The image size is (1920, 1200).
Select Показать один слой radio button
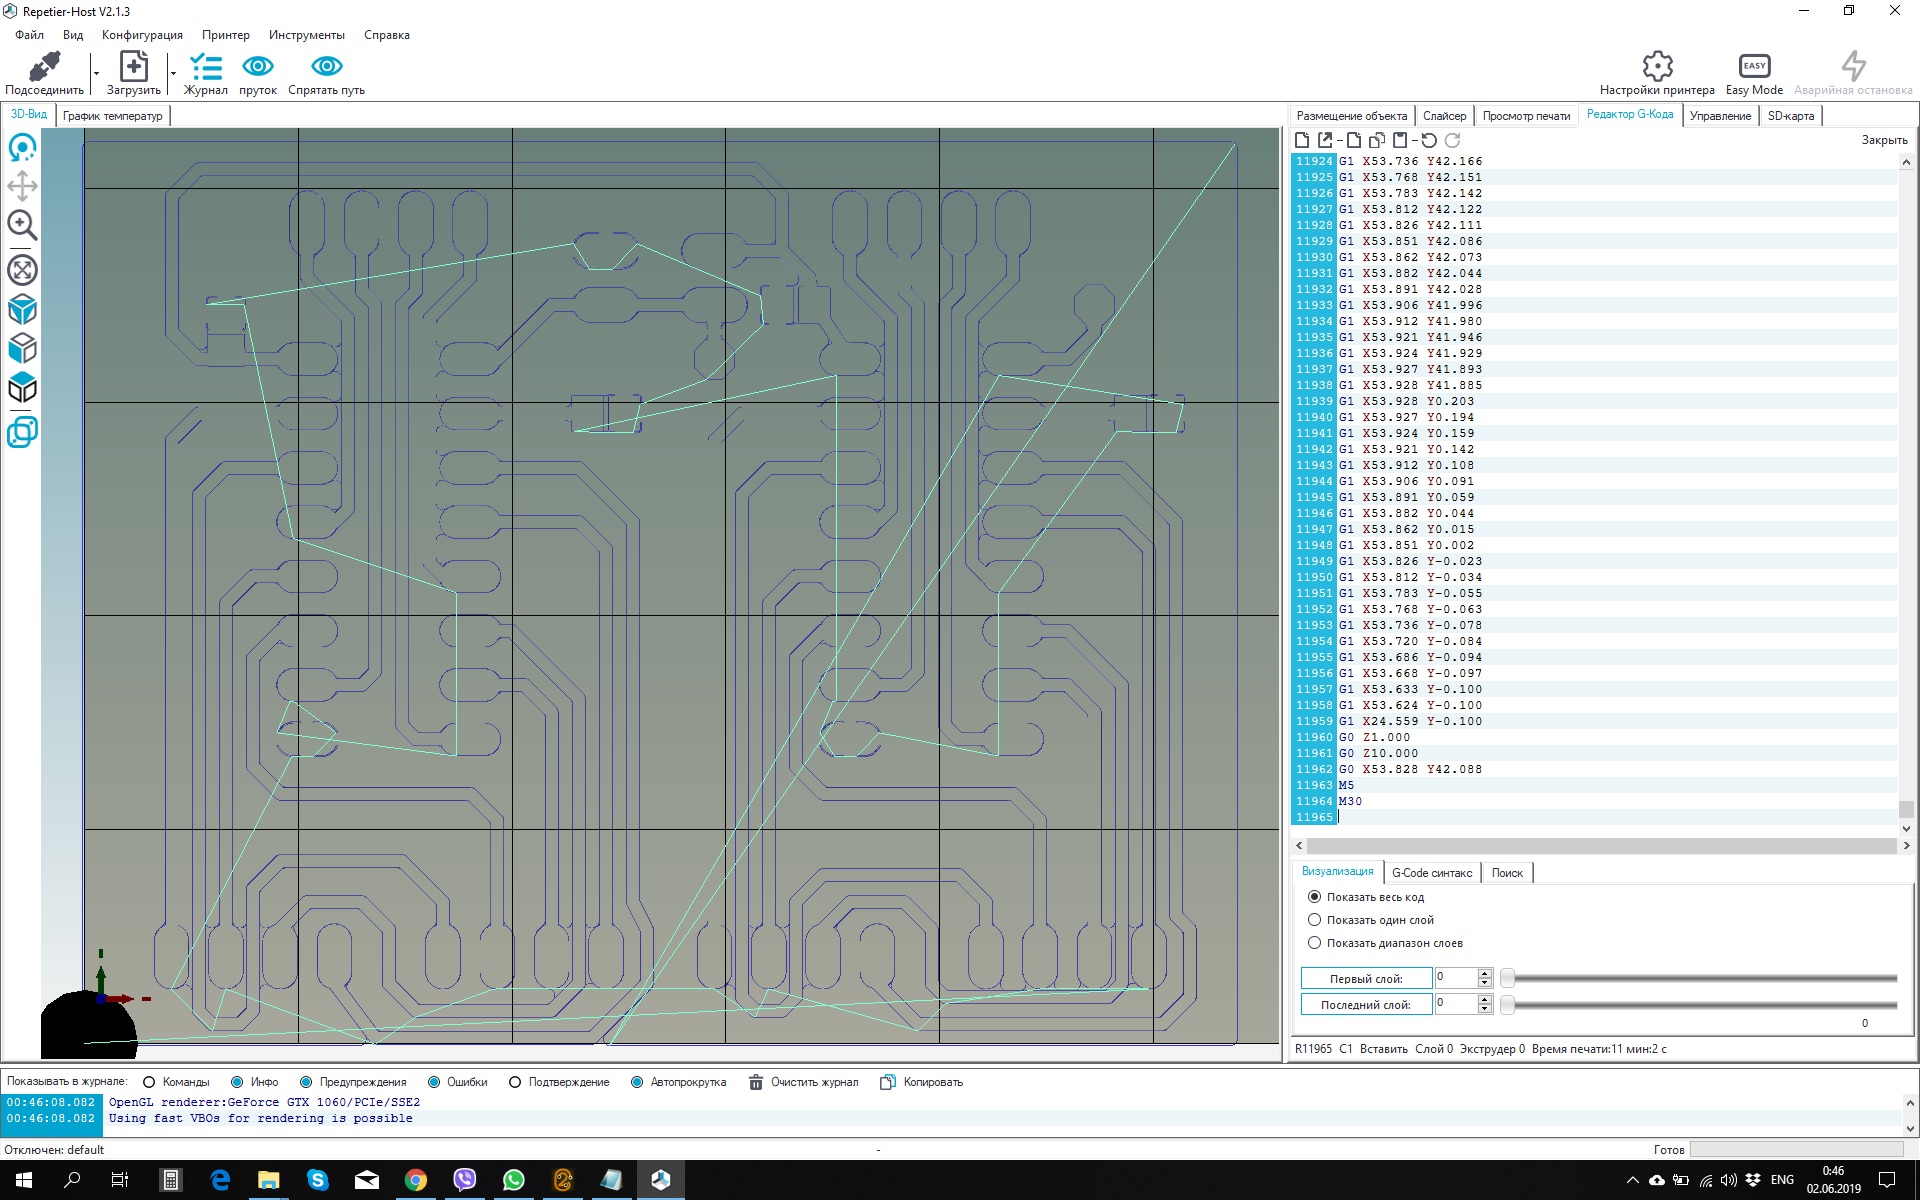pos(1315,920)
